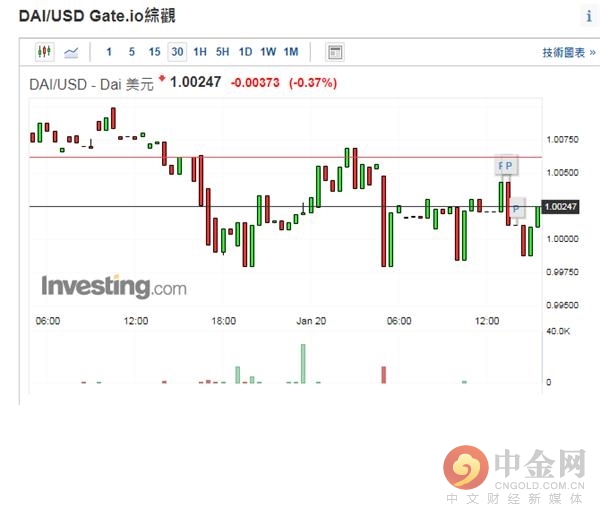This screenshot has width=600, height=517.
Task: Open the 技術图表 technical chart link
Action: [x=569, y=52]
